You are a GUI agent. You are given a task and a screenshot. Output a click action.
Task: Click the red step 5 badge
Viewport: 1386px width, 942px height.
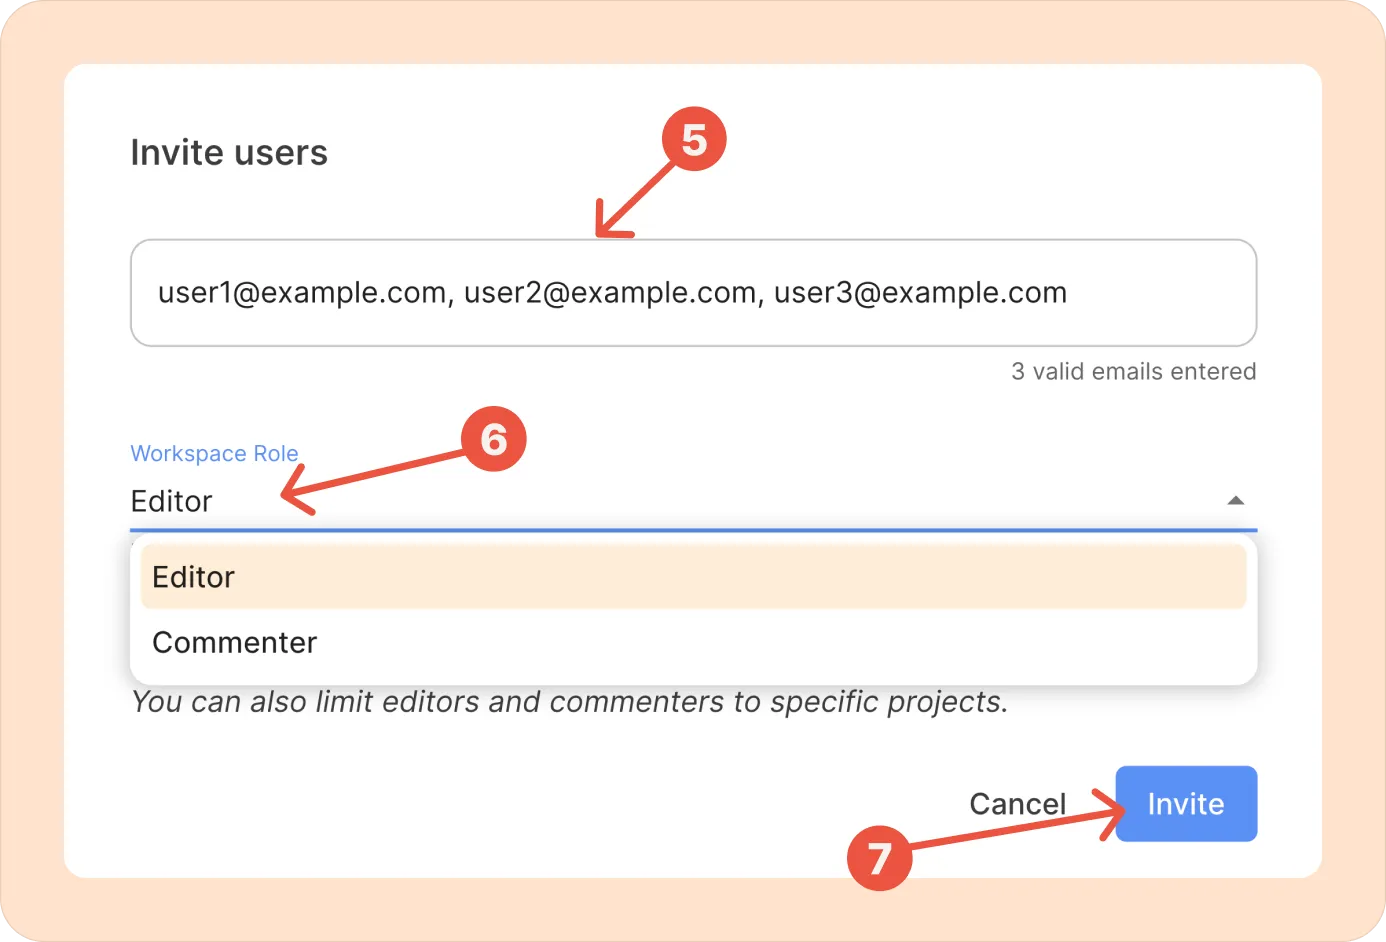click(x=694, y=139)
